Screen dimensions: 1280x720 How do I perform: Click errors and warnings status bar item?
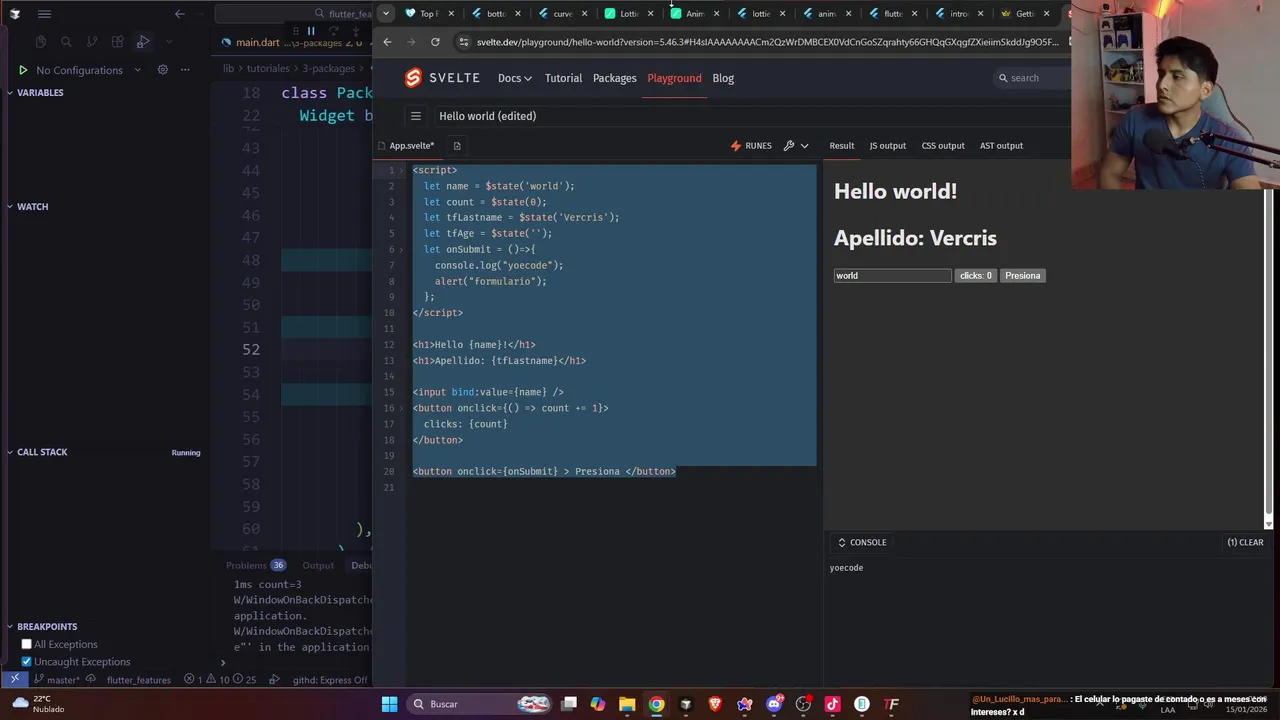[x=220, y=680]
